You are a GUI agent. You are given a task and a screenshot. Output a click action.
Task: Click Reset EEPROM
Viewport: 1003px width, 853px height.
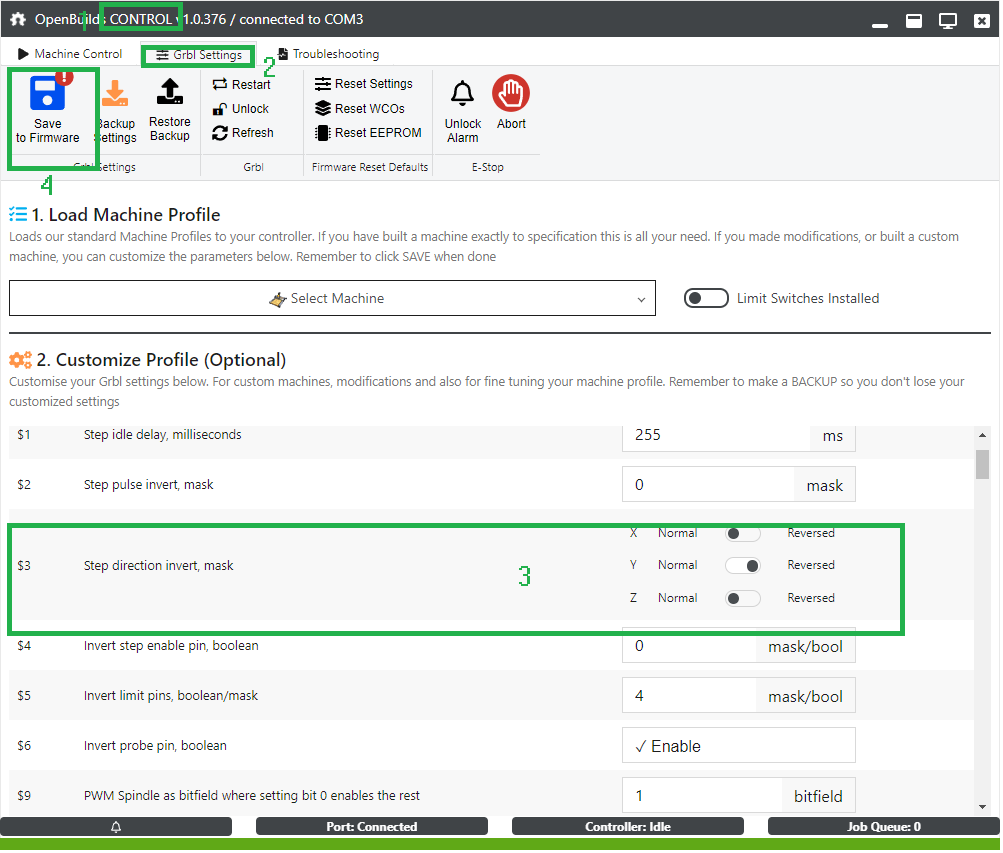[368, 133]
